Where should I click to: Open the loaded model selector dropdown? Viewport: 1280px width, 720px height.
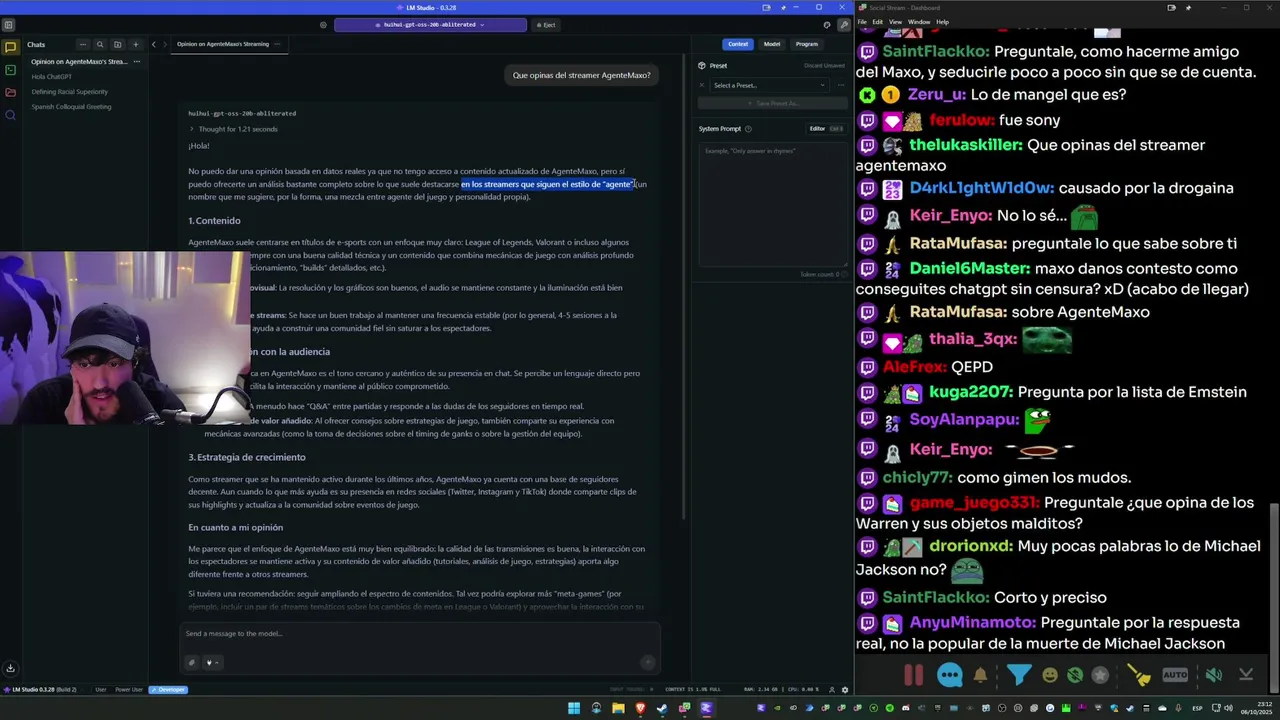[430, 25]
